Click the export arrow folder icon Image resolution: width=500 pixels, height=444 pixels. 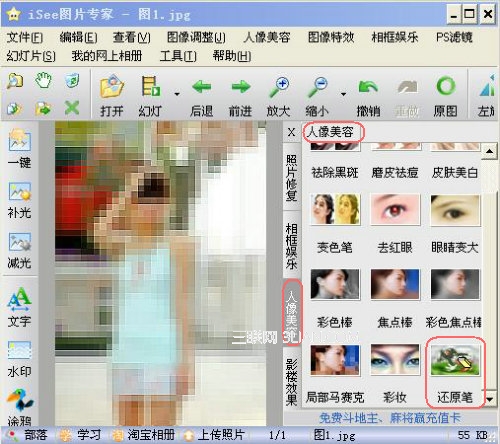pyautogui.click(x=43, y=108)
